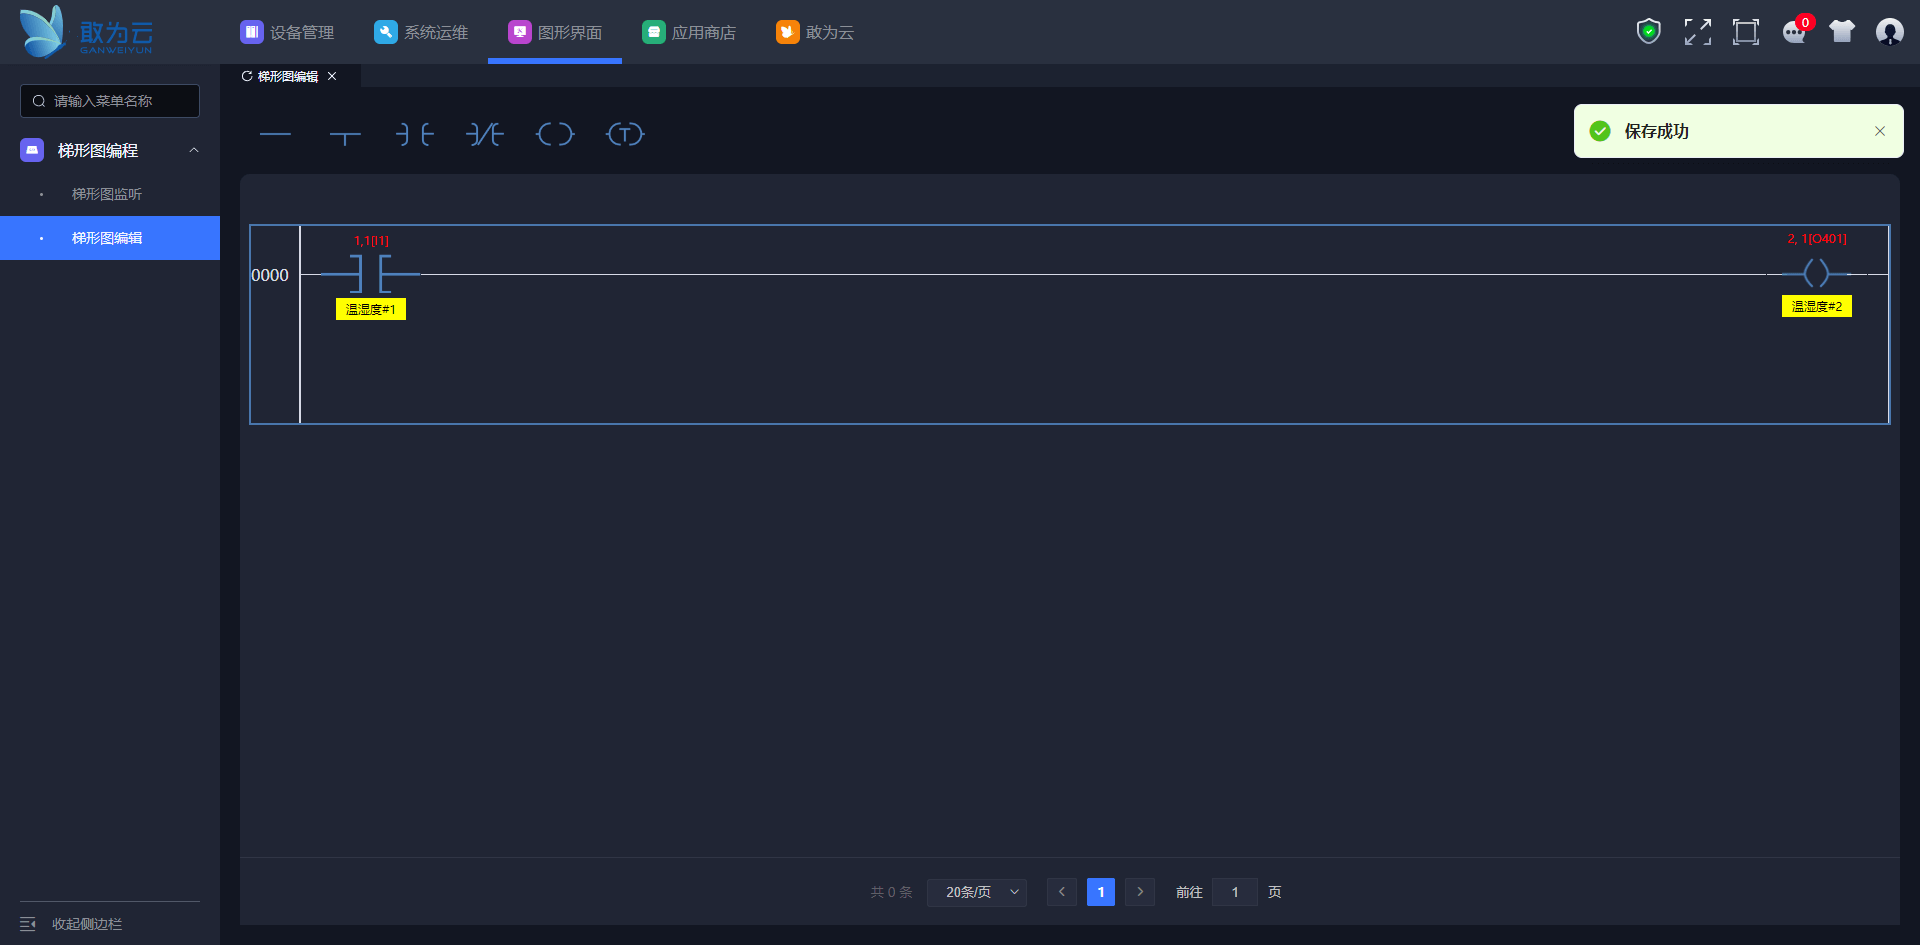
Task: Select the normally closed contact tool
Action: coord(485,134)
